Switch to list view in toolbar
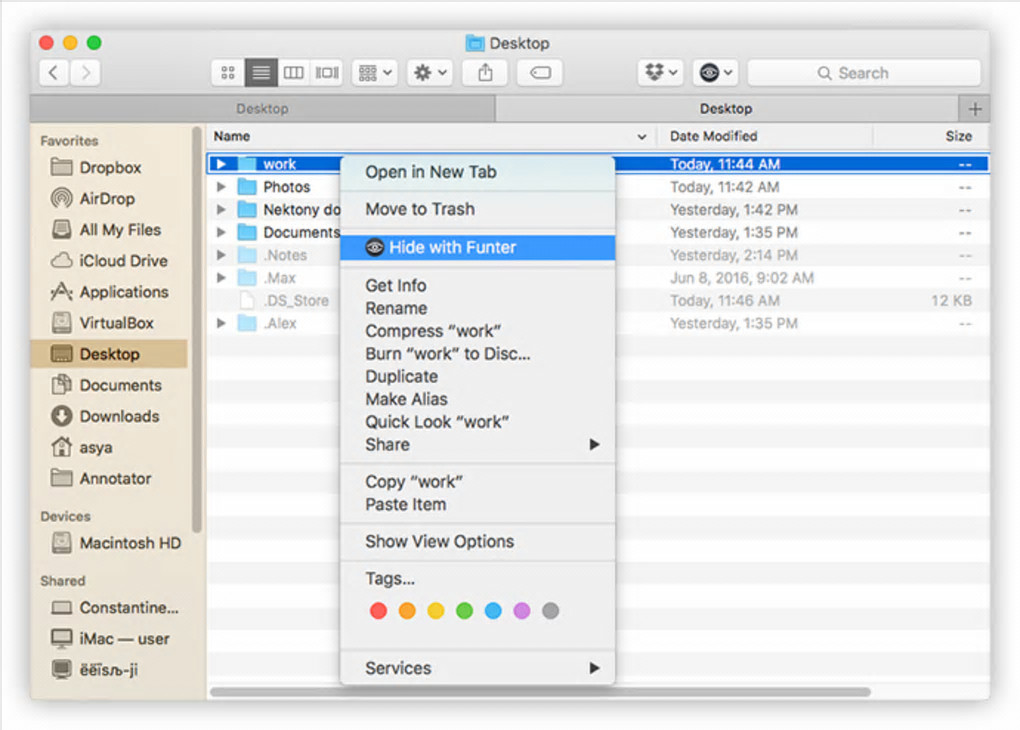Viewport: 1020px width, 730px height. tap(261, 72)
